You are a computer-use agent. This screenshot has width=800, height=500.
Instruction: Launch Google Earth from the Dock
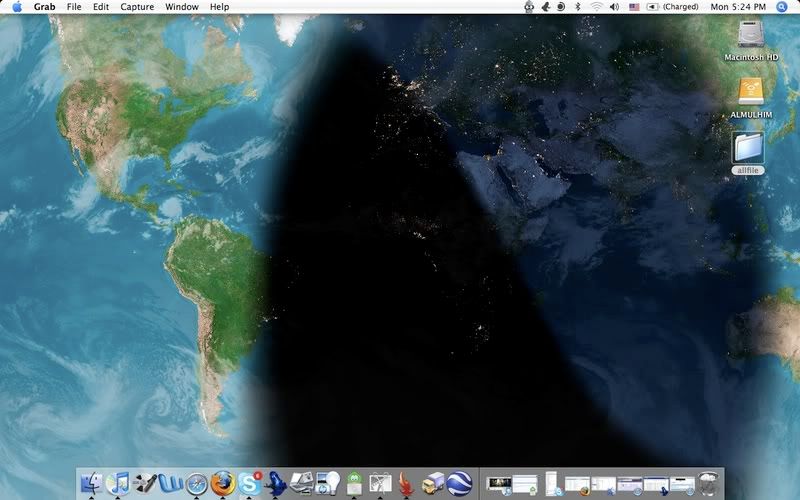click(459, 483)
